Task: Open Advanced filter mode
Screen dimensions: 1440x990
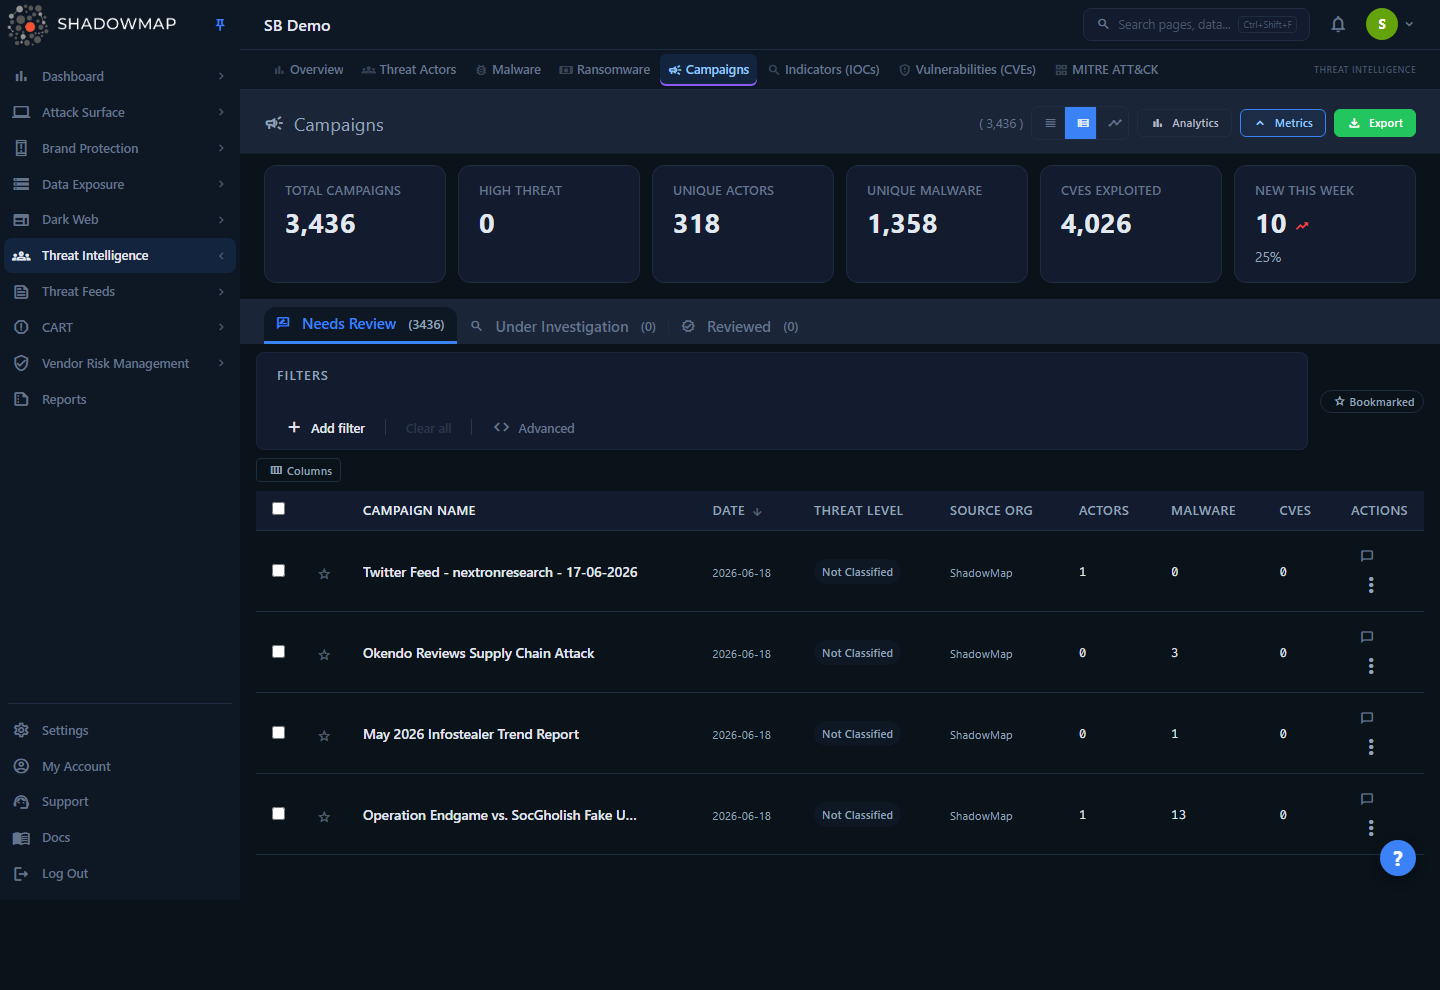Action: tap(534, 428)
